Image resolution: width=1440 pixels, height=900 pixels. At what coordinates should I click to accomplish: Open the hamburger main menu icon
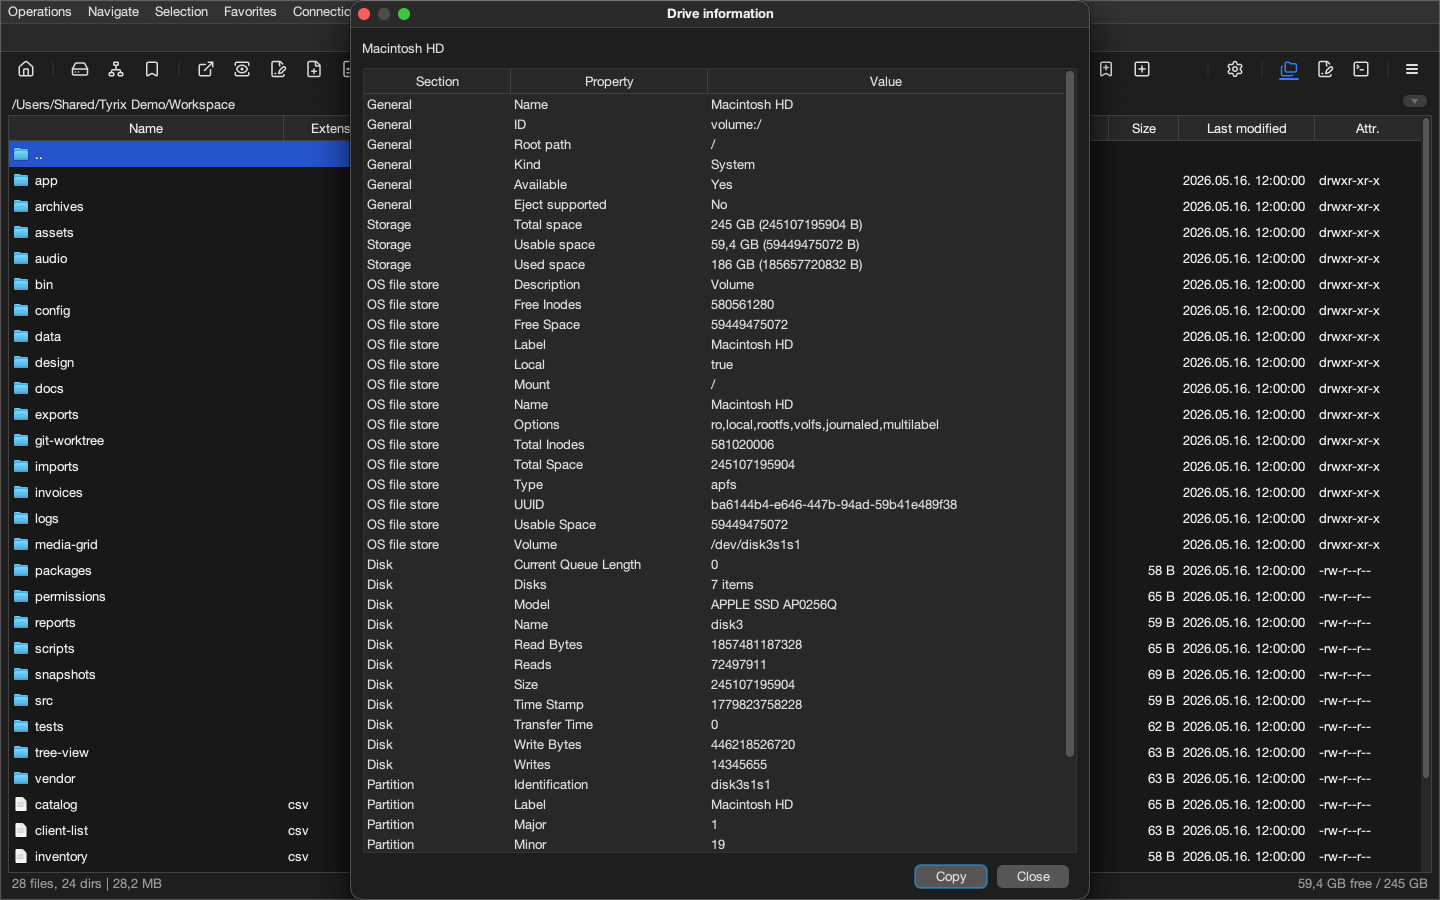(1412, 69)
